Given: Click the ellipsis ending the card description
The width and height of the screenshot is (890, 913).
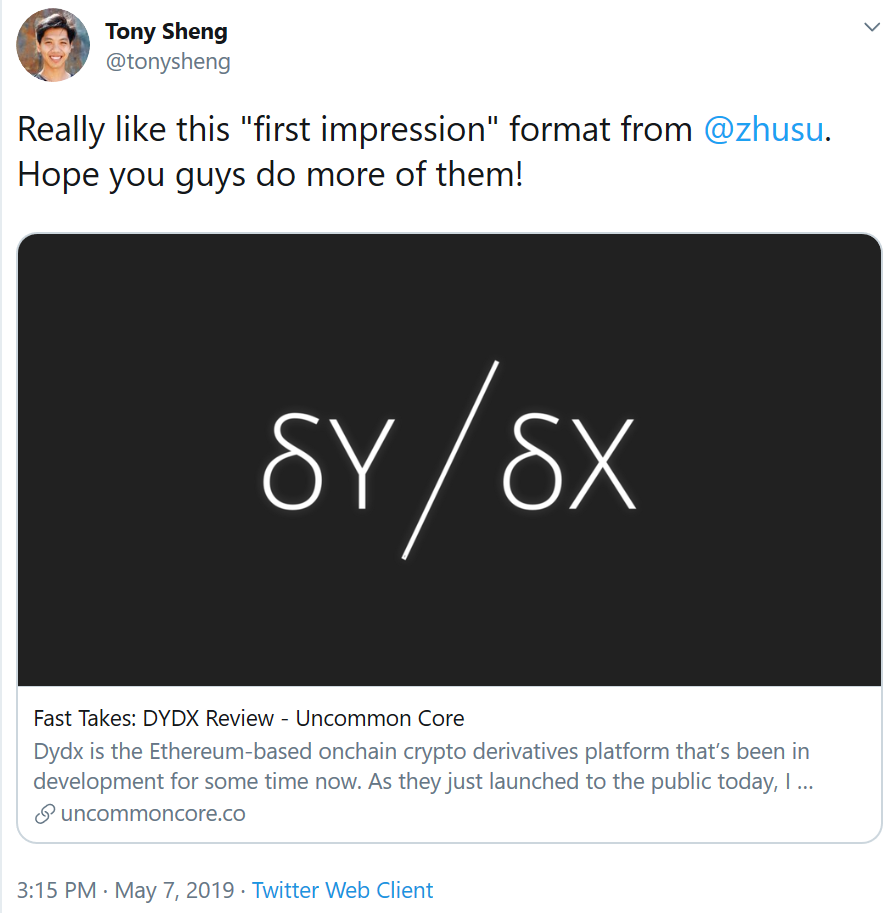Looking at the screenshot, I should tap(803, 782).
